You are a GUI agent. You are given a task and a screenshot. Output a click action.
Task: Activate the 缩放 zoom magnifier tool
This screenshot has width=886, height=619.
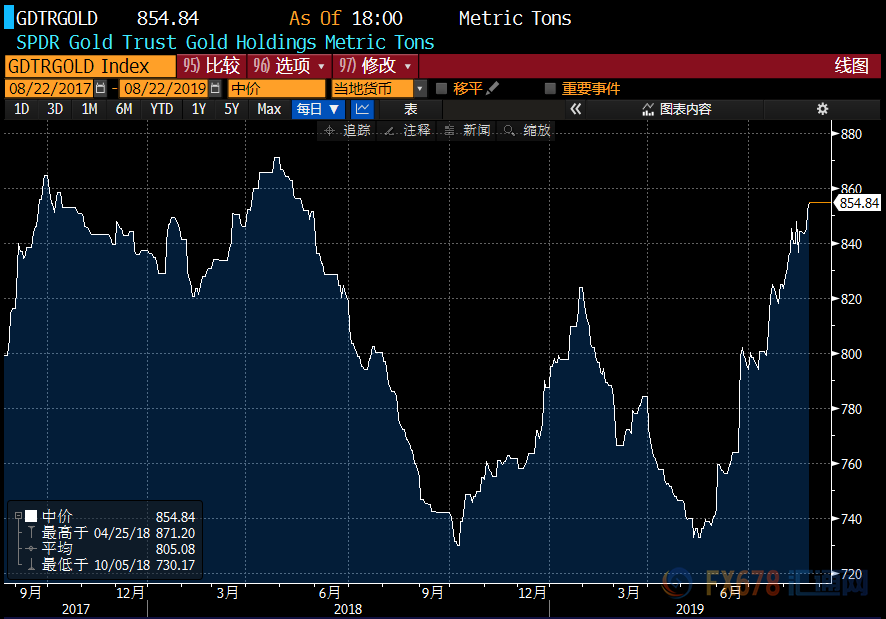pyautogui.click(x=527, y=131)
